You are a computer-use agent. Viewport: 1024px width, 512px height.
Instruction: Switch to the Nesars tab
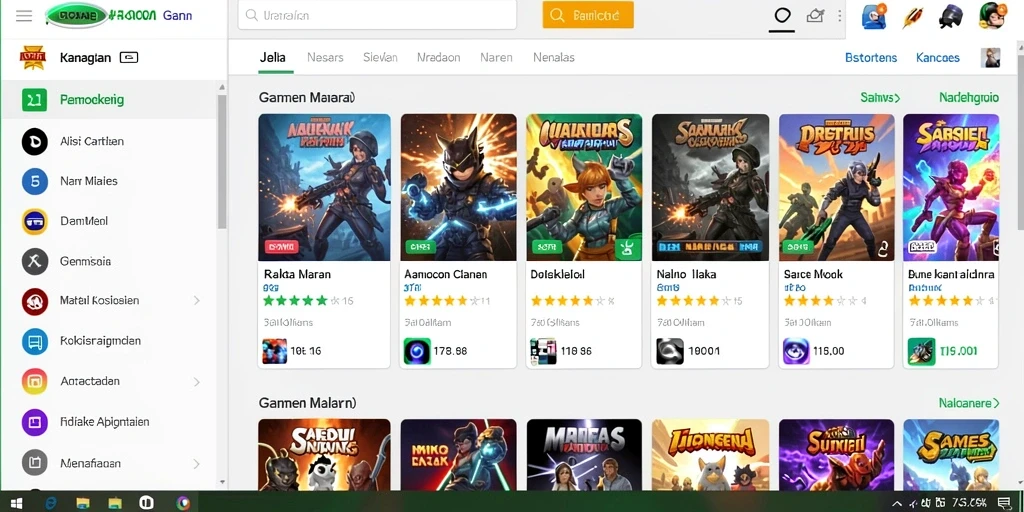(x=325, y=57)
